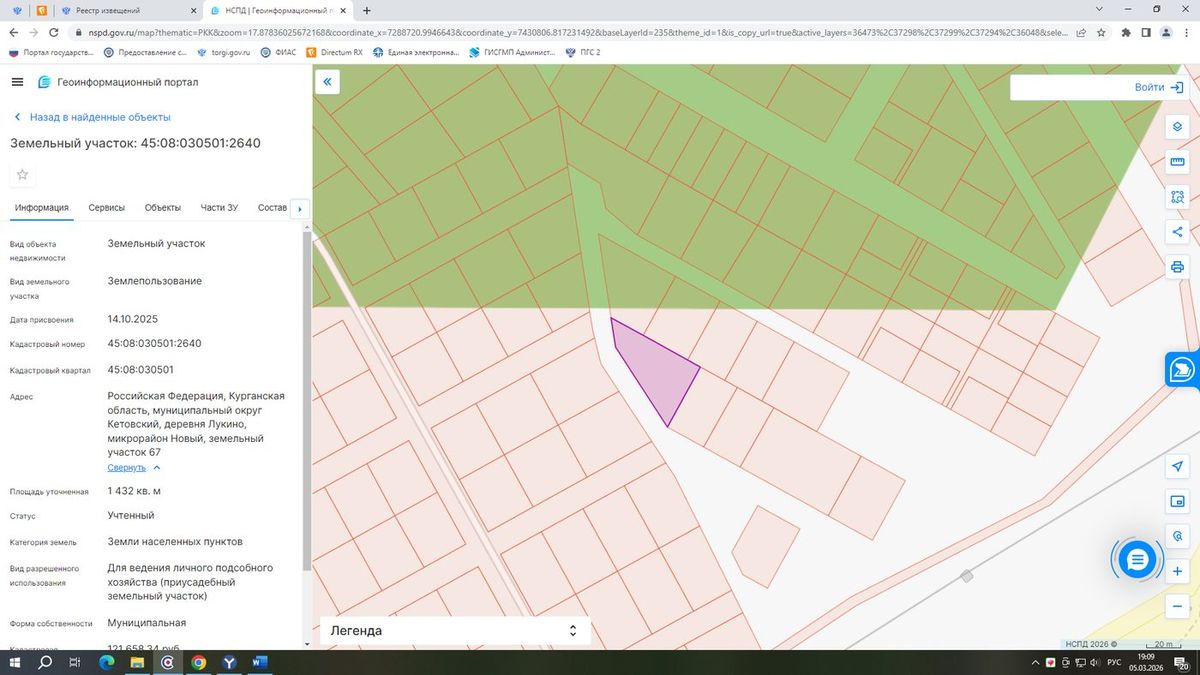Screen dimensions: 1200x675
Task: Open the Единая электронна... bookmark
Action: coord(415,52)
